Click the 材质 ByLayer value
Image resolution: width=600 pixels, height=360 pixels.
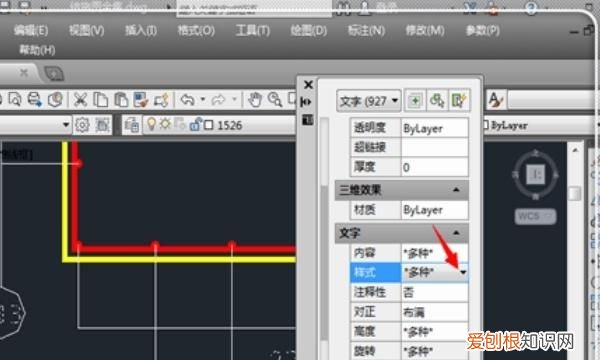[x=434, y=210]
